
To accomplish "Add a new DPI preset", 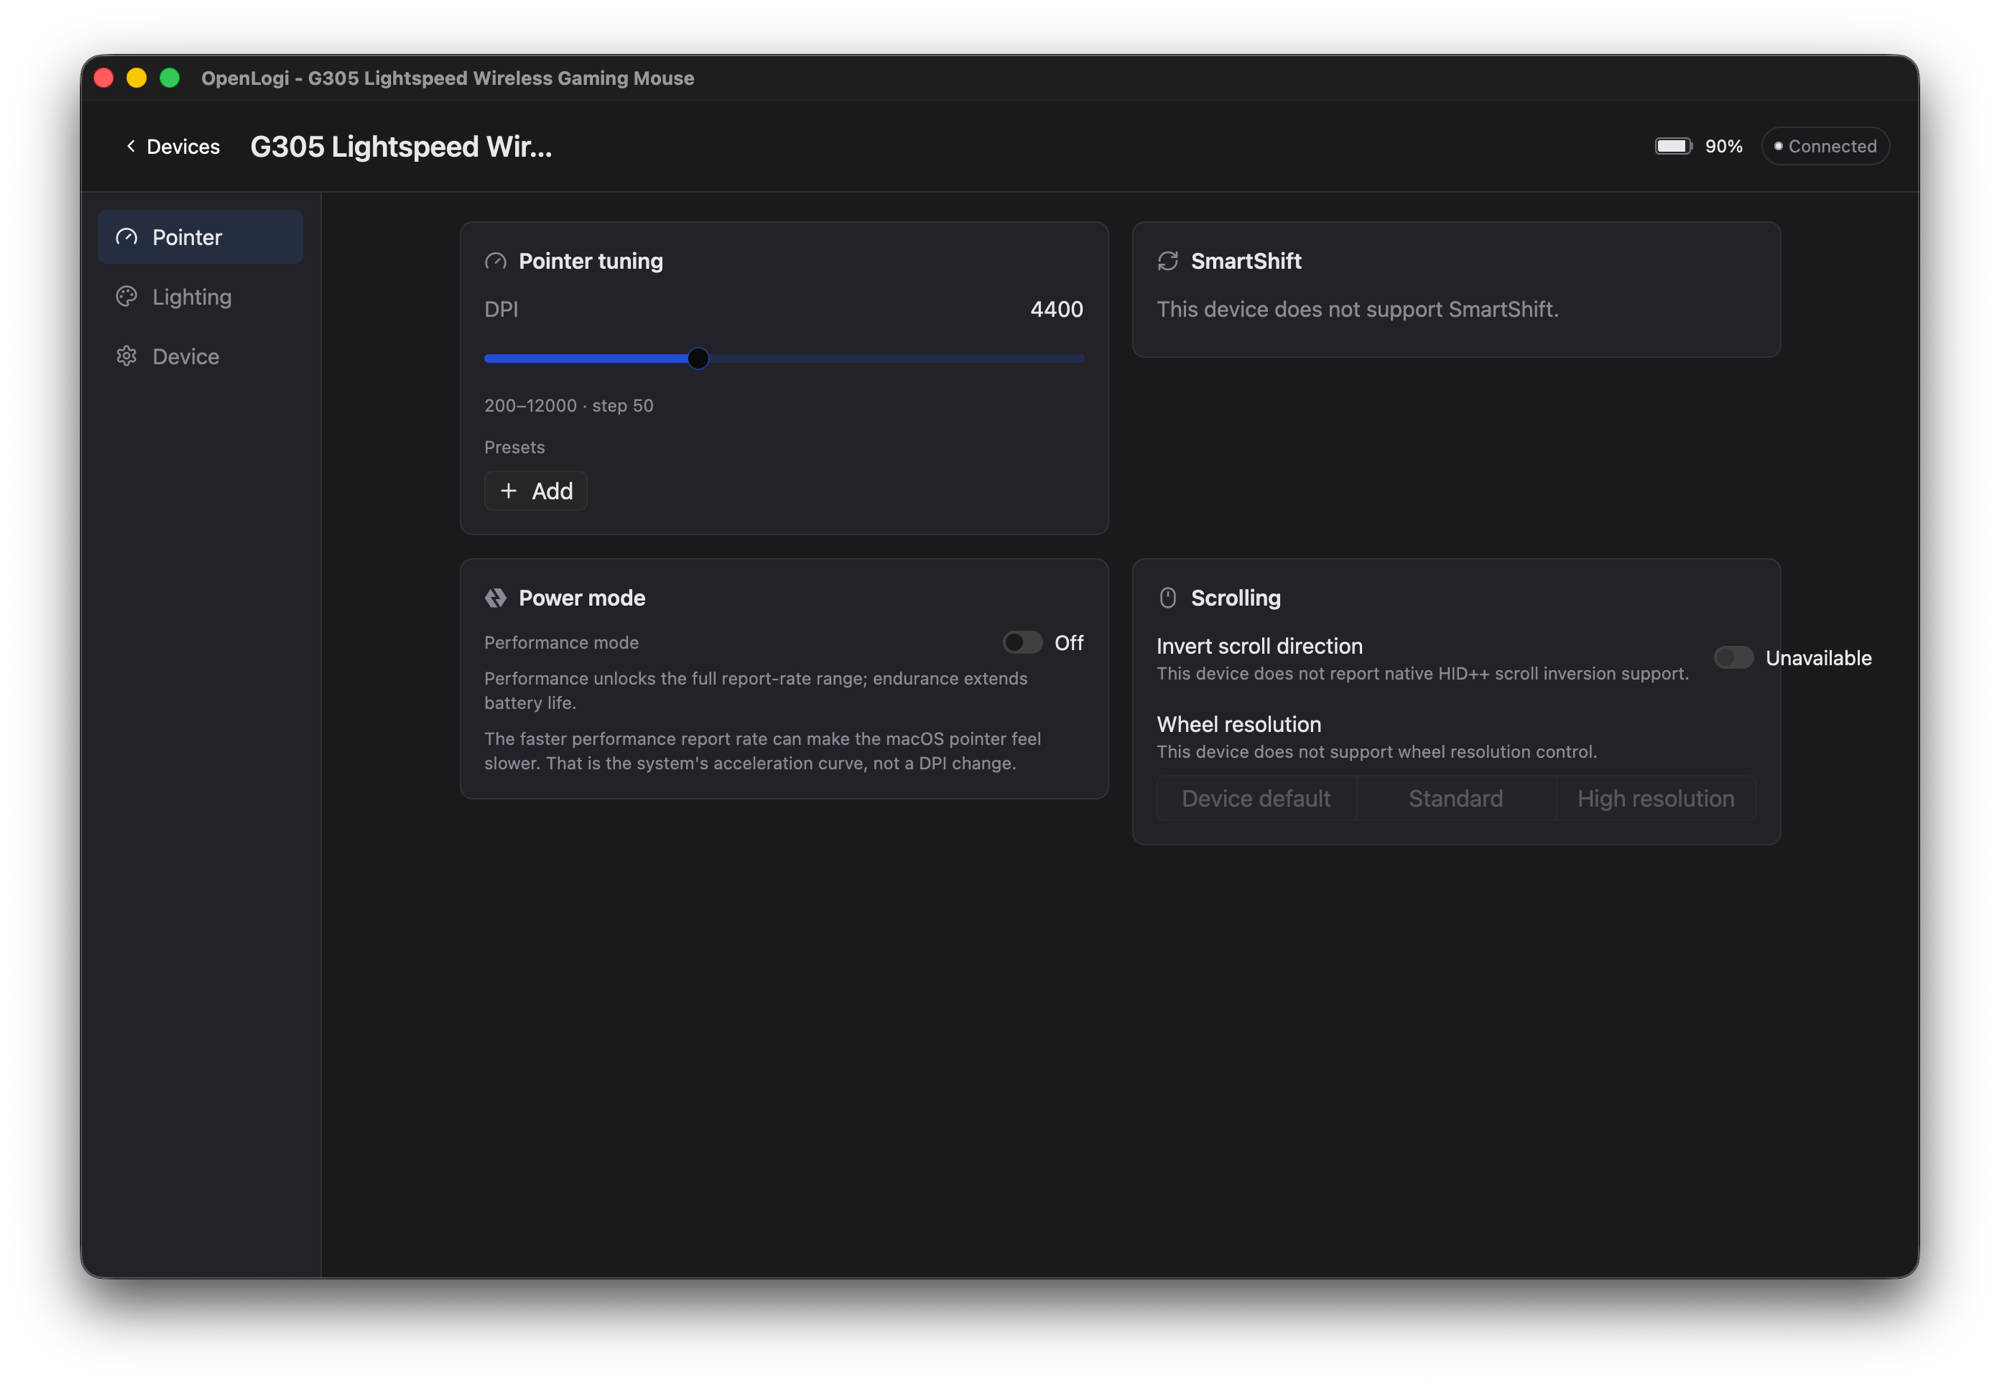I will (x=536, y=491).
